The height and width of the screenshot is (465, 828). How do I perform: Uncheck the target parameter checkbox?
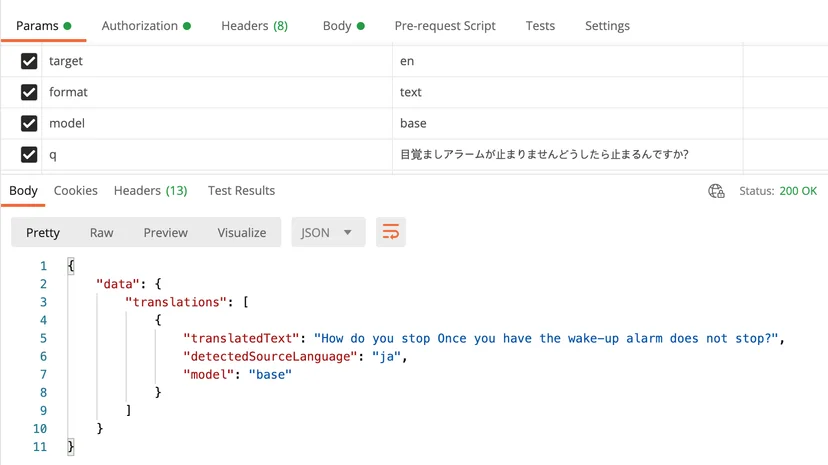click(x=29, y=61)
